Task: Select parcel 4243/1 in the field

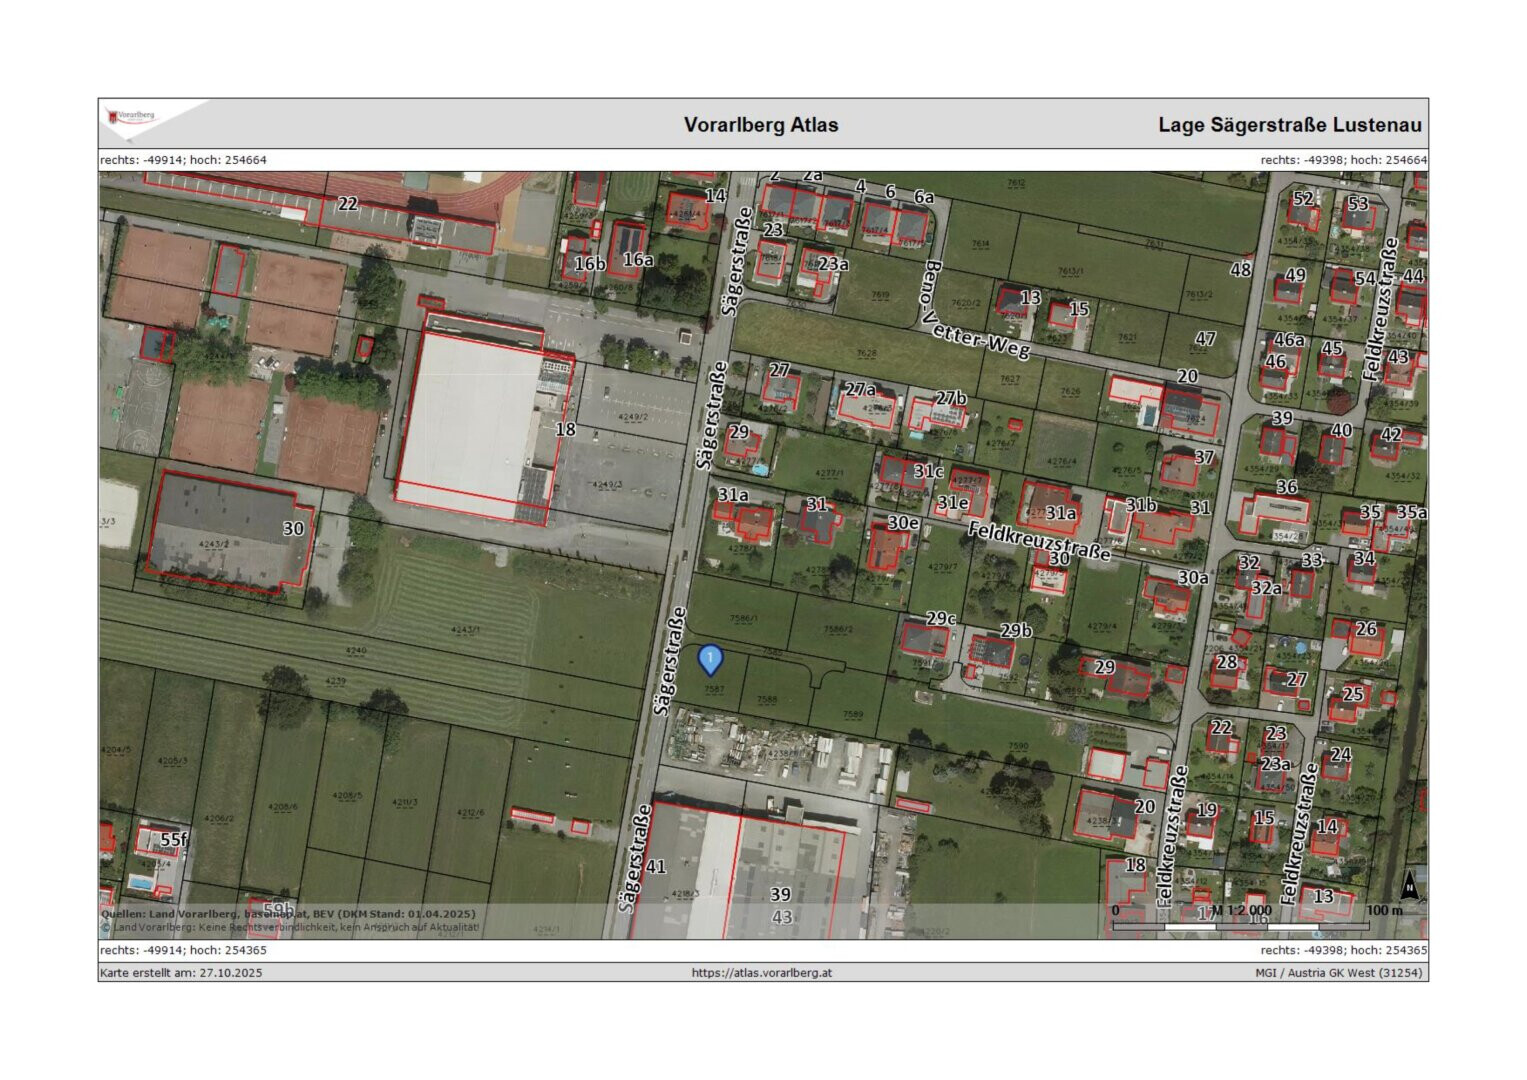Action: click(465, 629)
